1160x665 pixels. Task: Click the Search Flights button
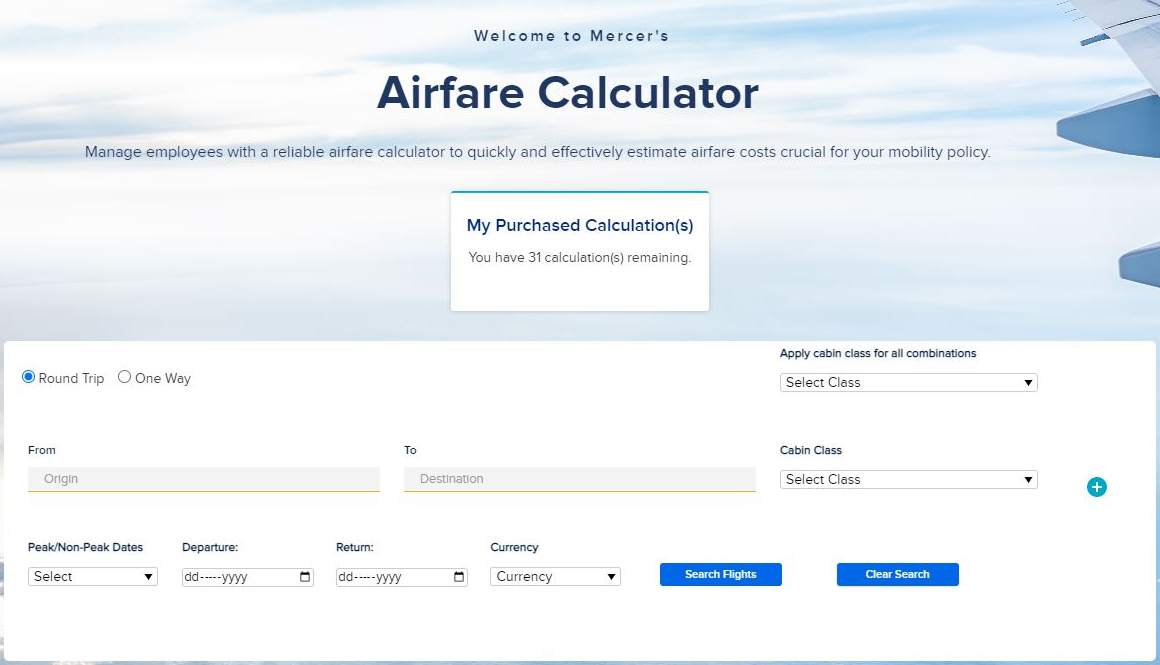[x=720, y=574]
